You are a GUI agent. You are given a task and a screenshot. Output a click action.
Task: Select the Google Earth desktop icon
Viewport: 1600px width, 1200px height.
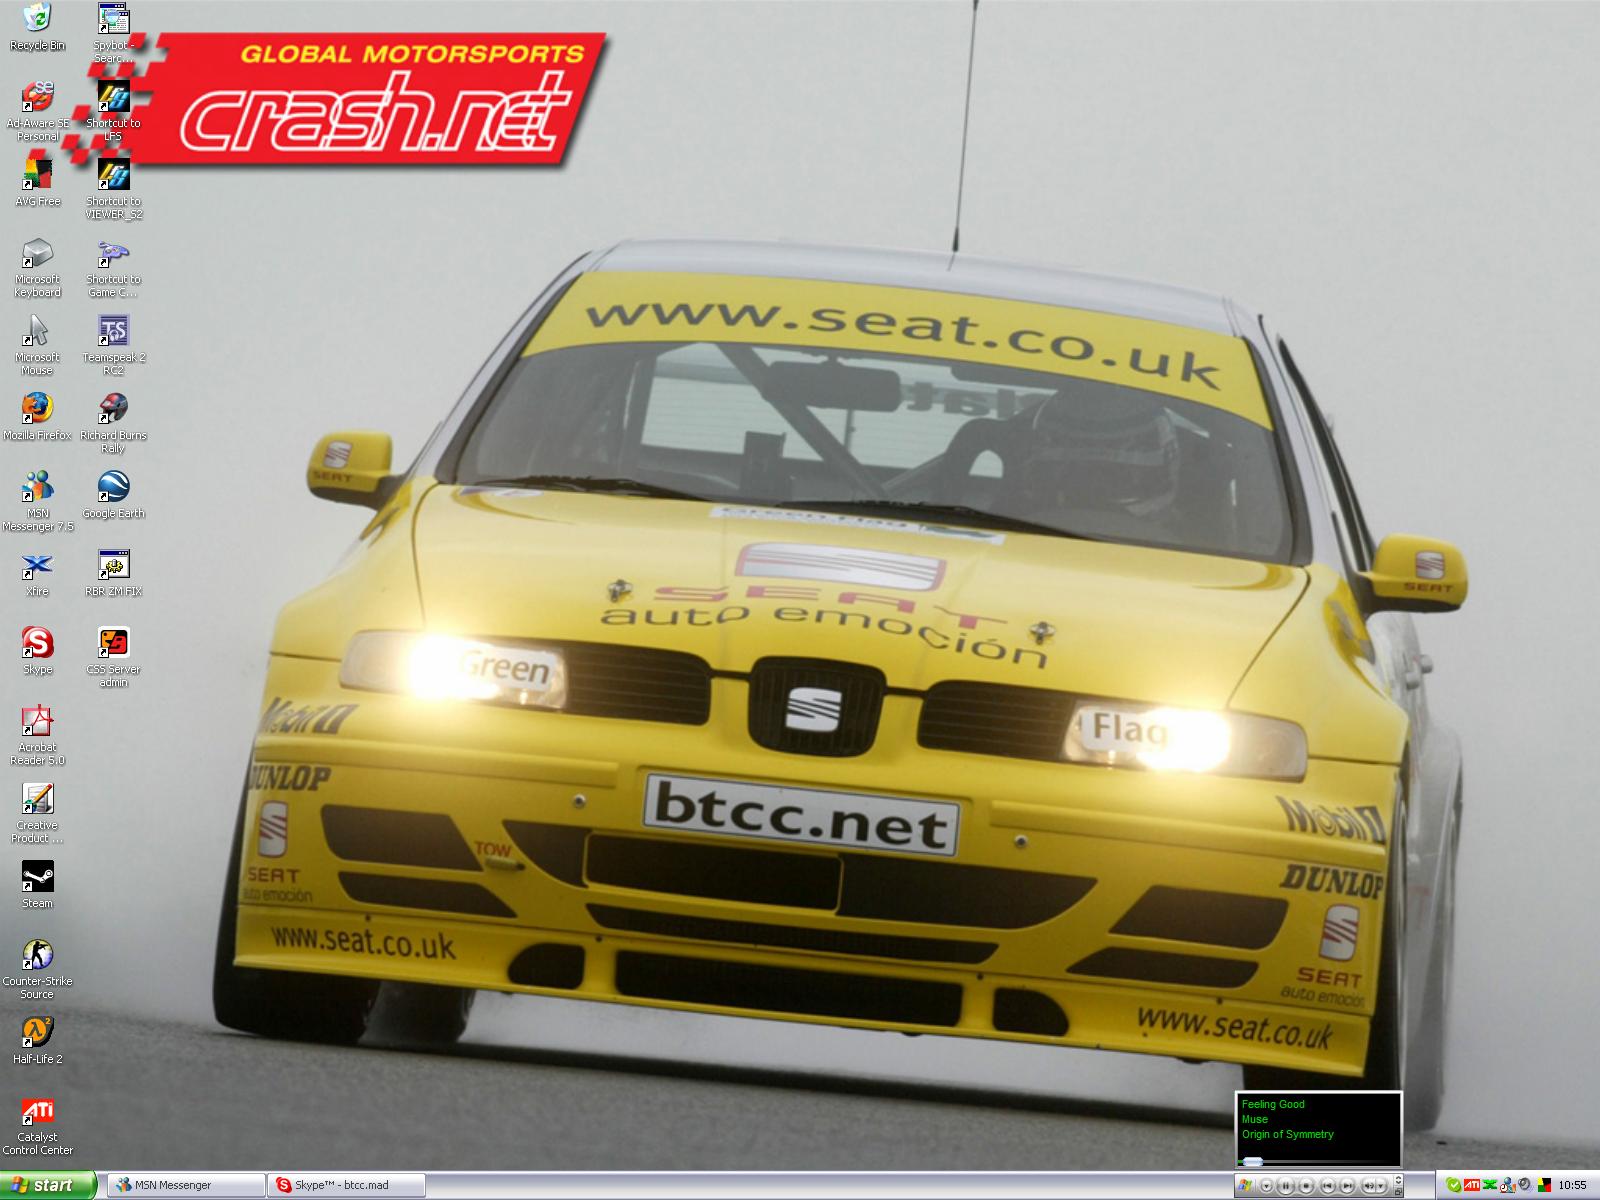click(113, 494)
